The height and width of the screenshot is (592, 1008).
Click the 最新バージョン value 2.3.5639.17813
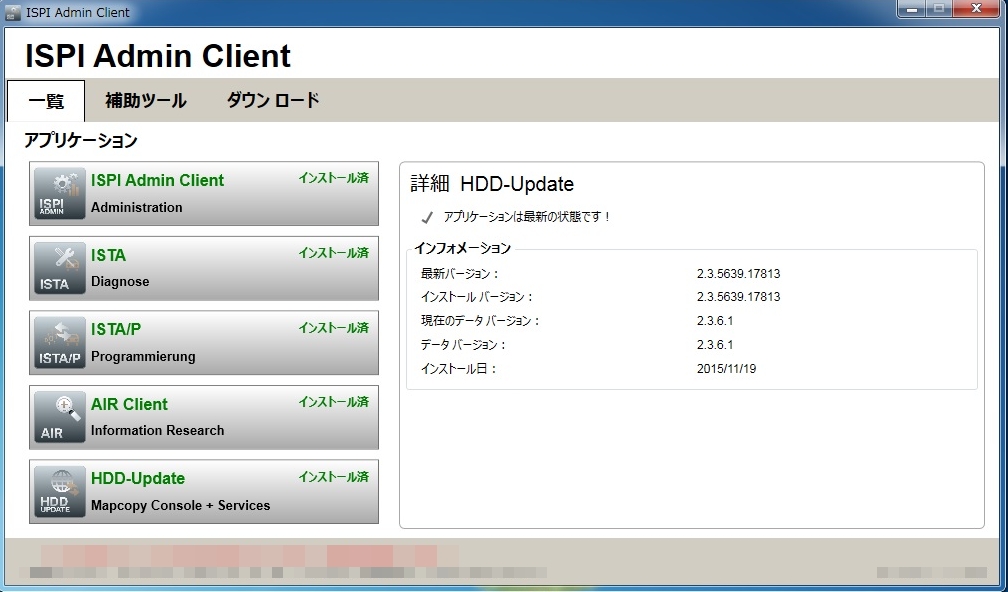pos(739,274)
